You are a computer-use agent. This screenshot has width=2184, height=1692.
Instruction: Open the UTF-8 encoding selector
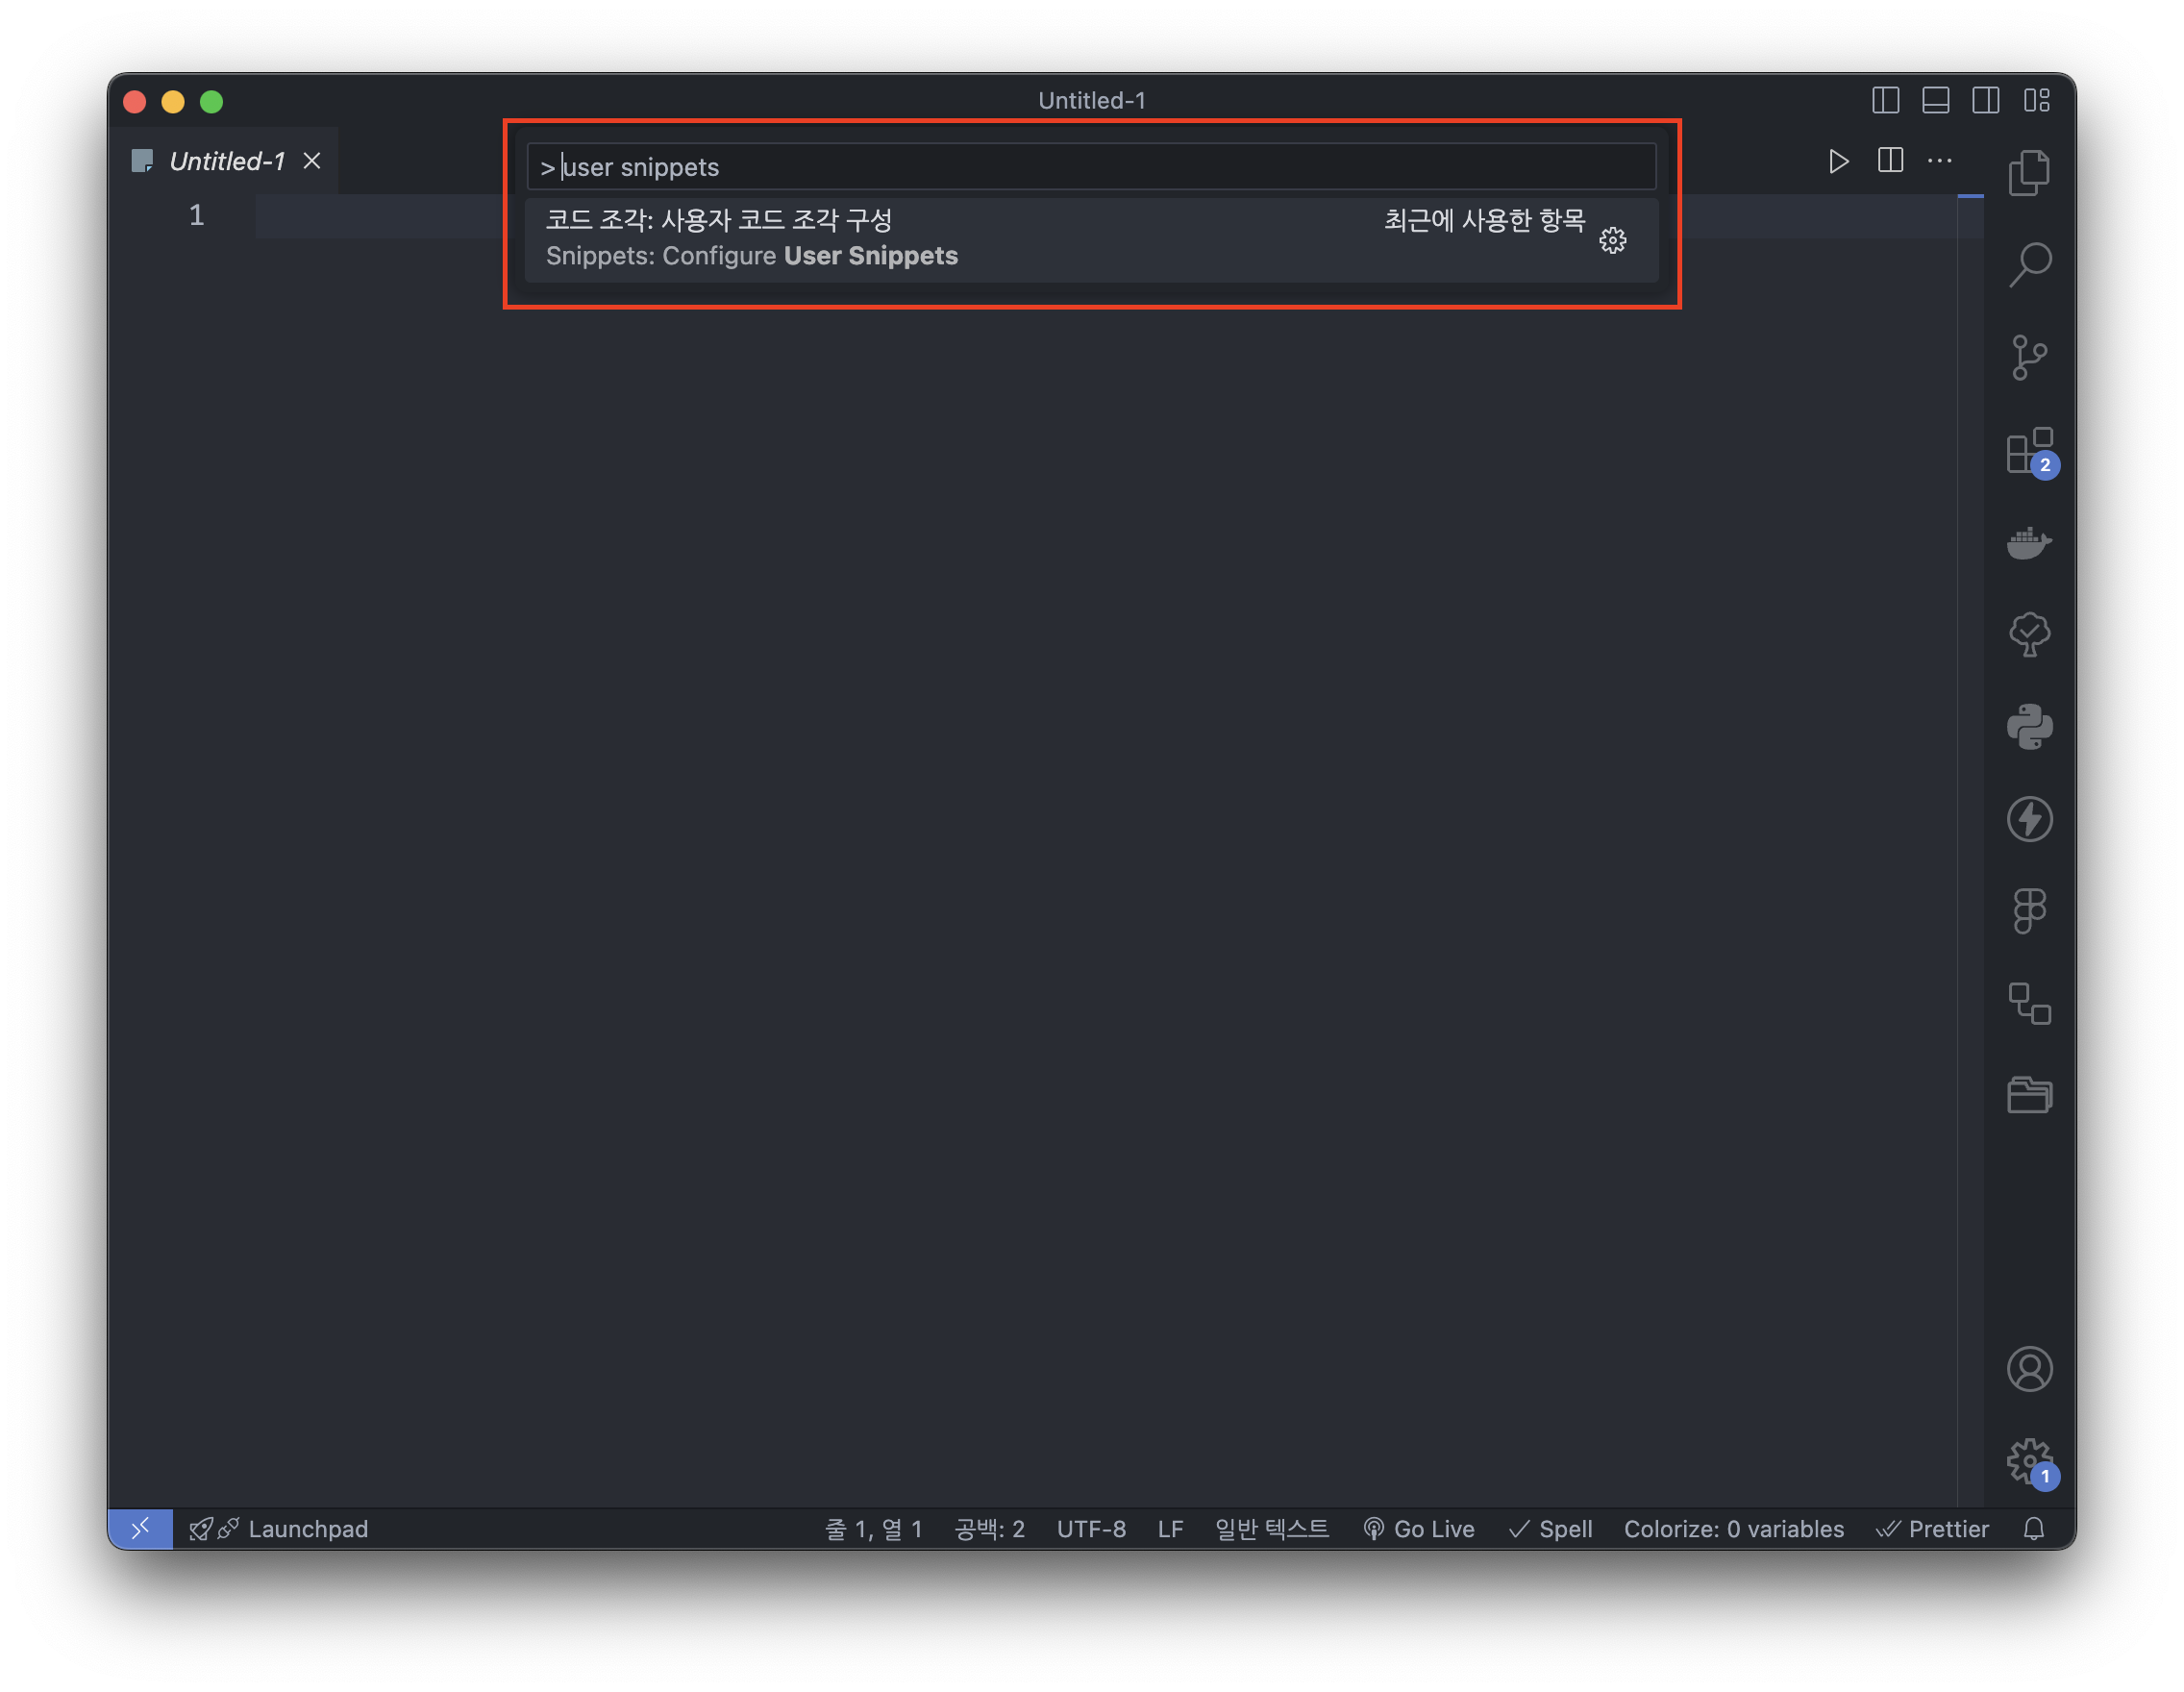click(x=1091, y=1529)
